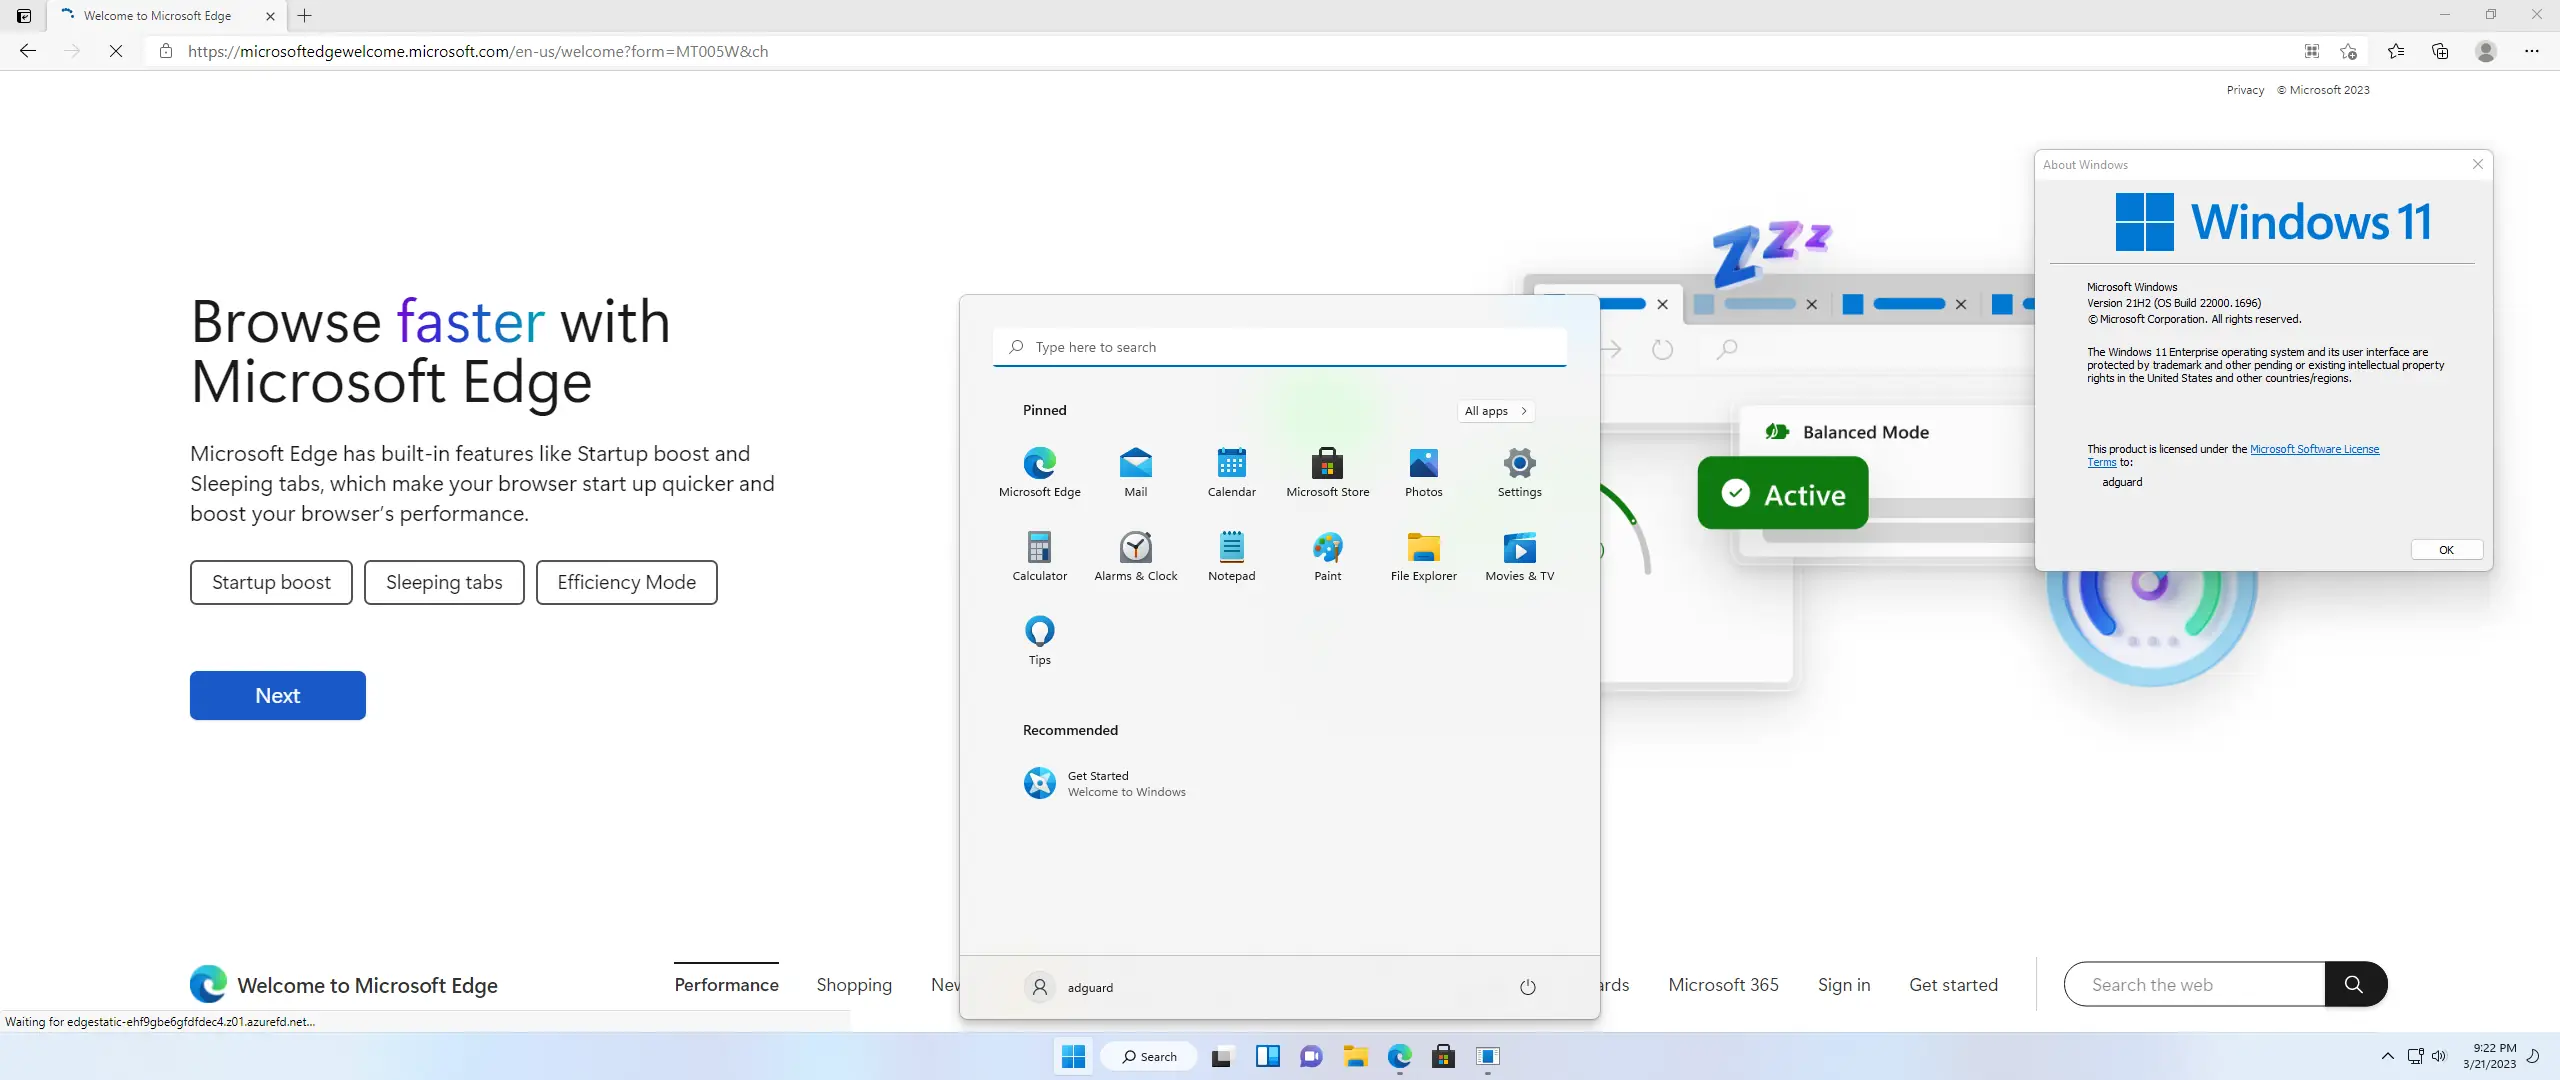
Task: Select the Efficiency Mode option
Action: [626, 582]
